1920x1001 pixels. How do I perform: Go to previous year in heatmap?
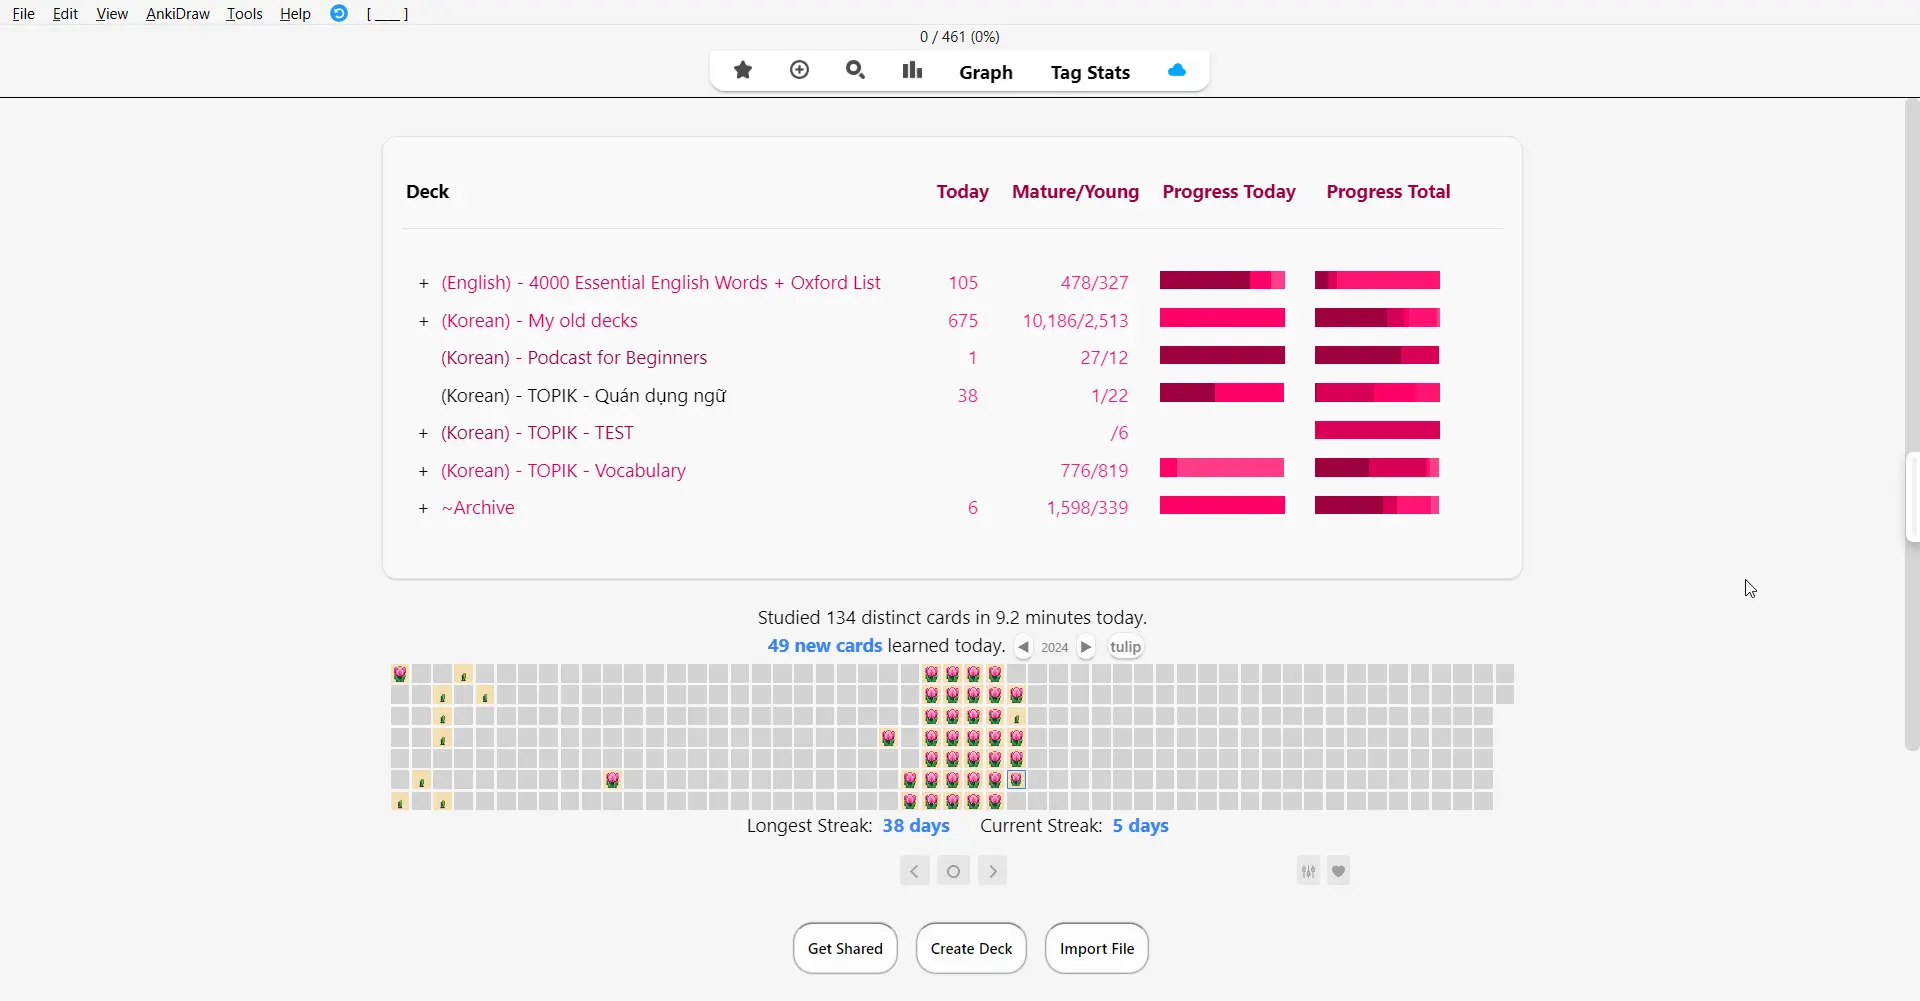[1023, 647]
